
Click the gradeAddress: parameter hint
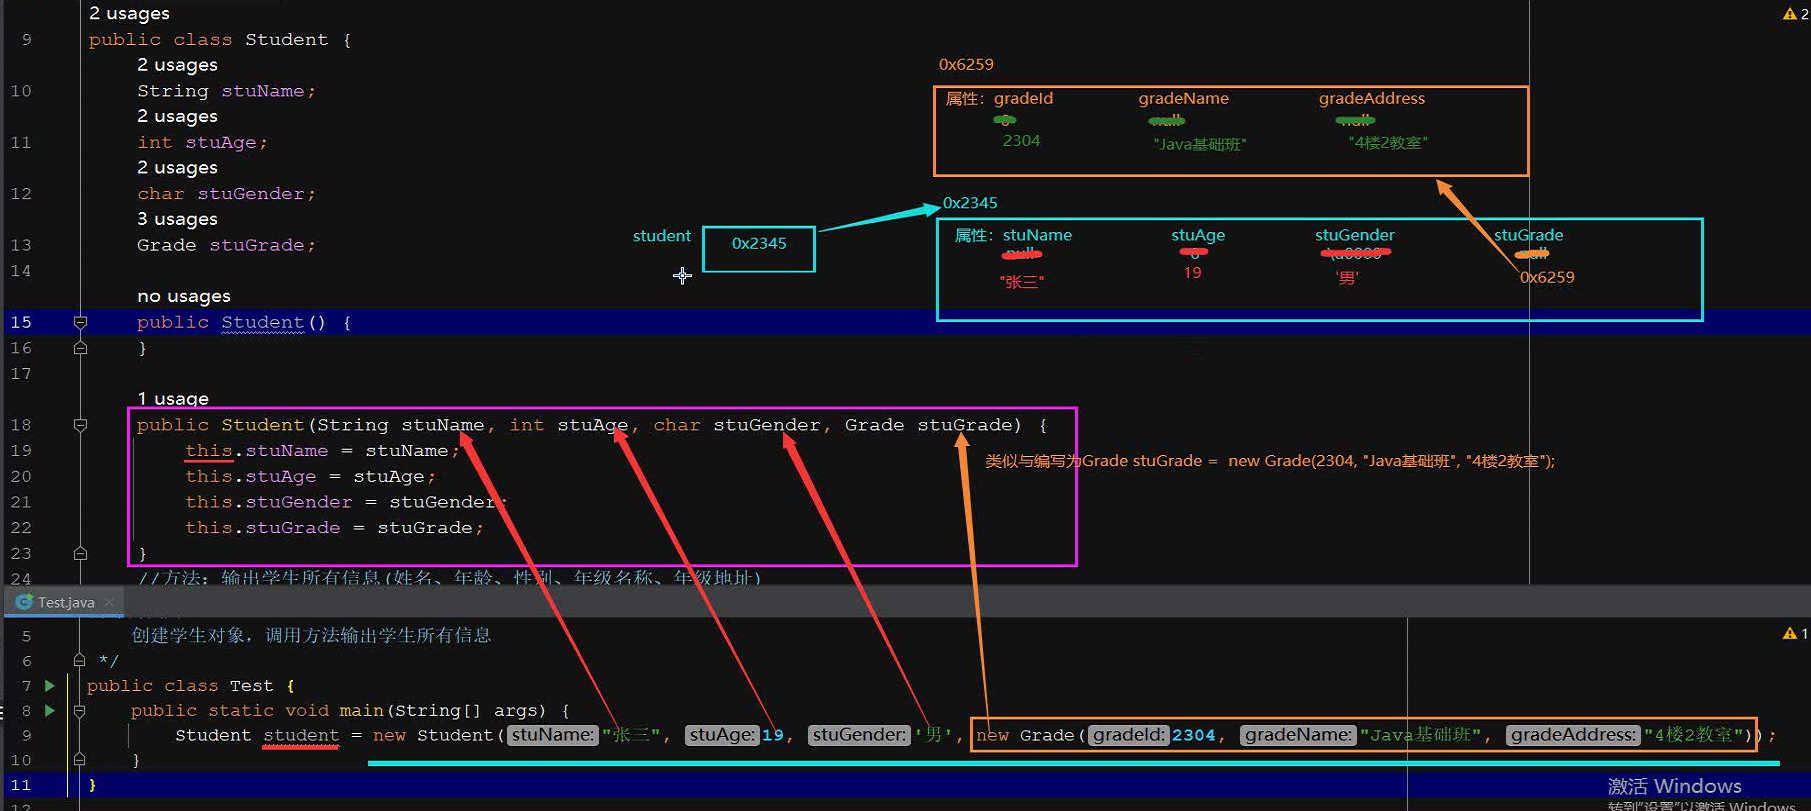1573,735
